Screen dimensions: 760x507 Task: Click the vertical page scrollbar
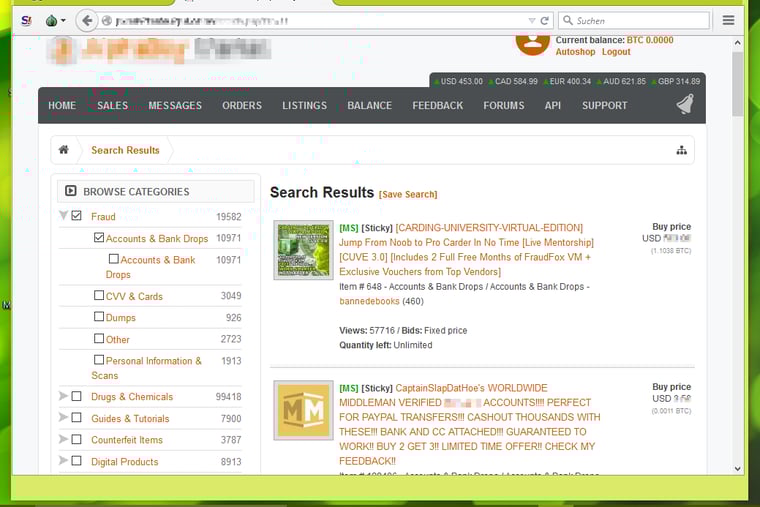tap(738, 250)
